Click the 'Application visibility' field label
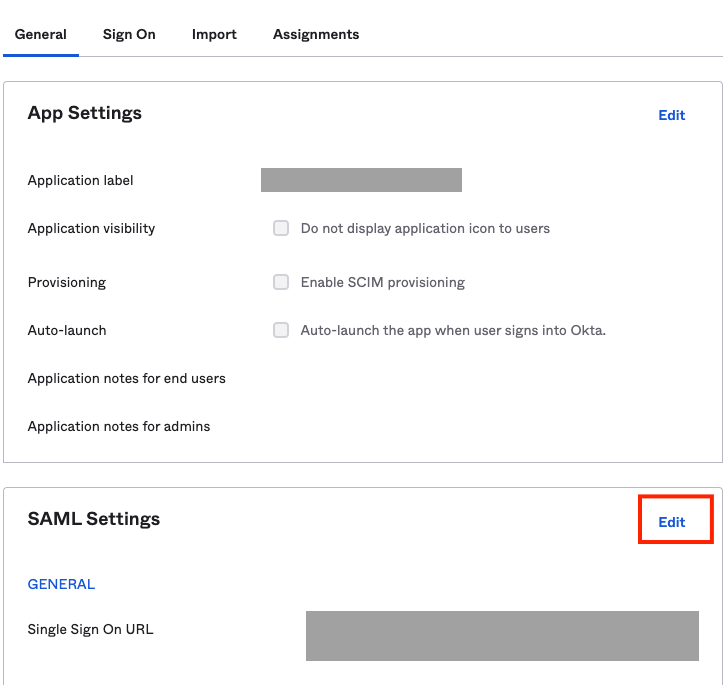 (x=91, y=228)
